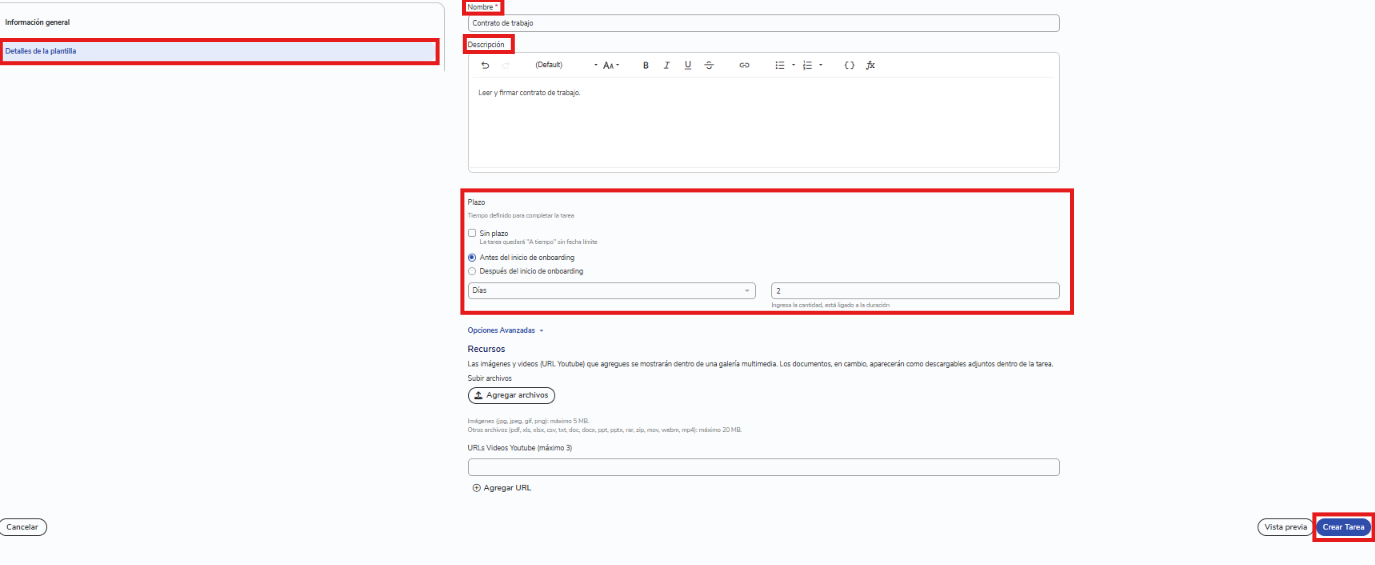Click the Crear Tarea button
The width and height of the screenshot is (1375, 565).
pos(1343,527)
